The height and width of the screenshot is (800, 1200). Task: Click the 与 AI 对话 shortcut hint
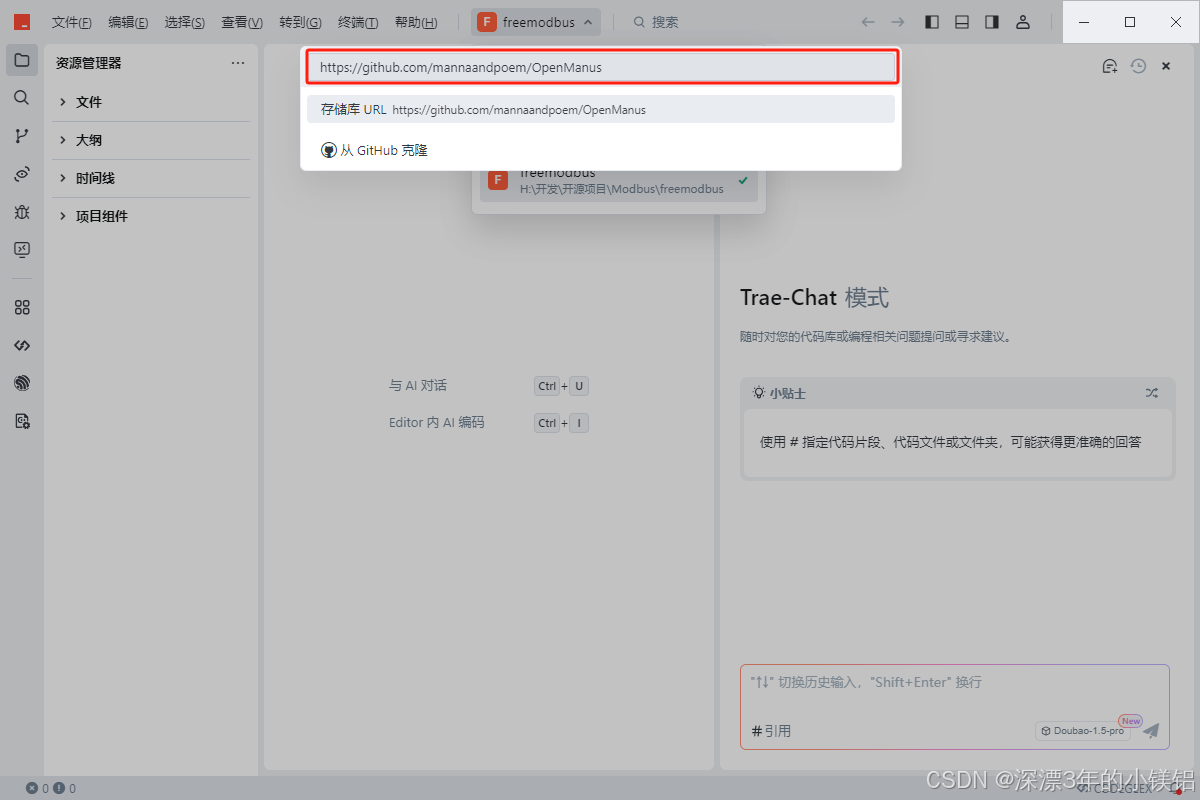(418, 385)
